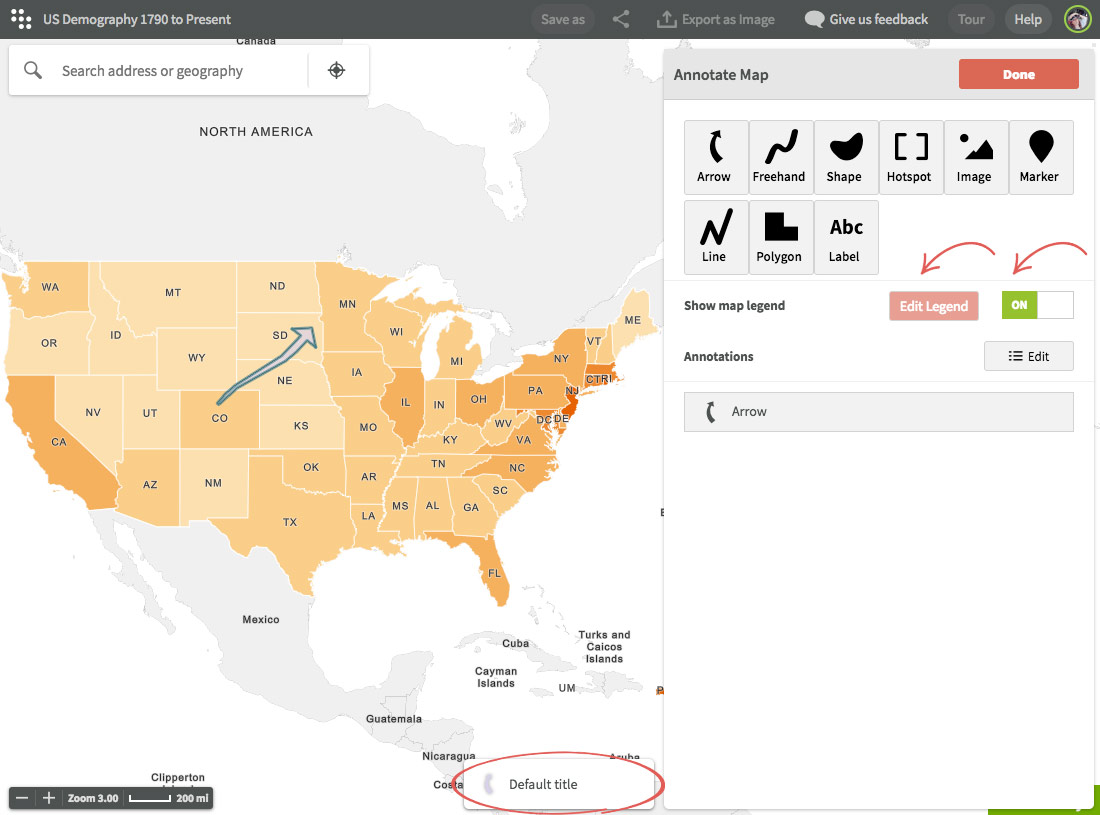The height and width of the screenshot is (815, 1100).
Task: Click the OH state label
Action: pyautogui.click(x=478, y=399)
